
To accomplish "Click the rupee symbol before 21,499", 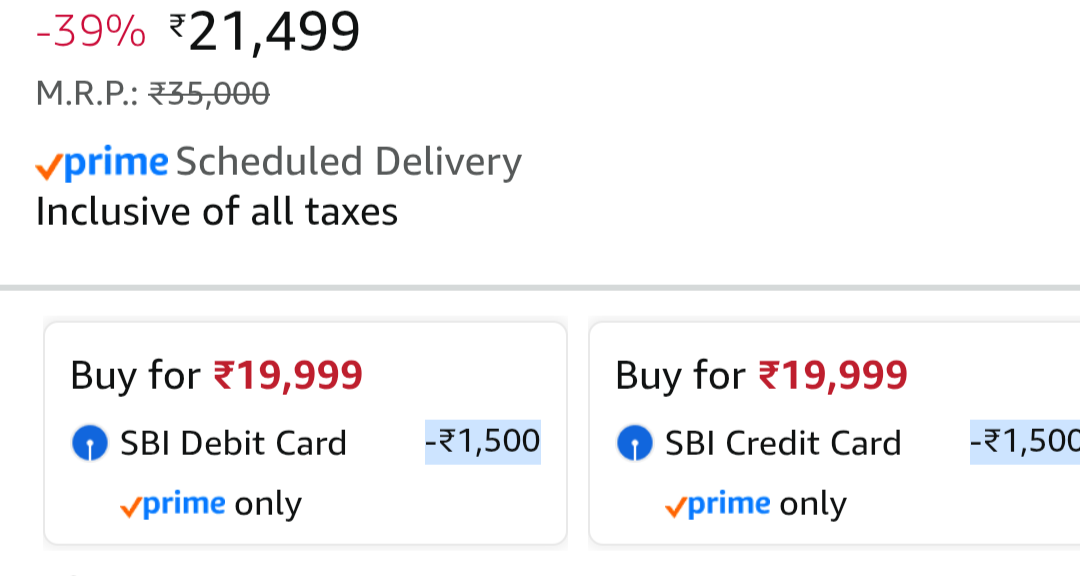I will coord(178,25).
